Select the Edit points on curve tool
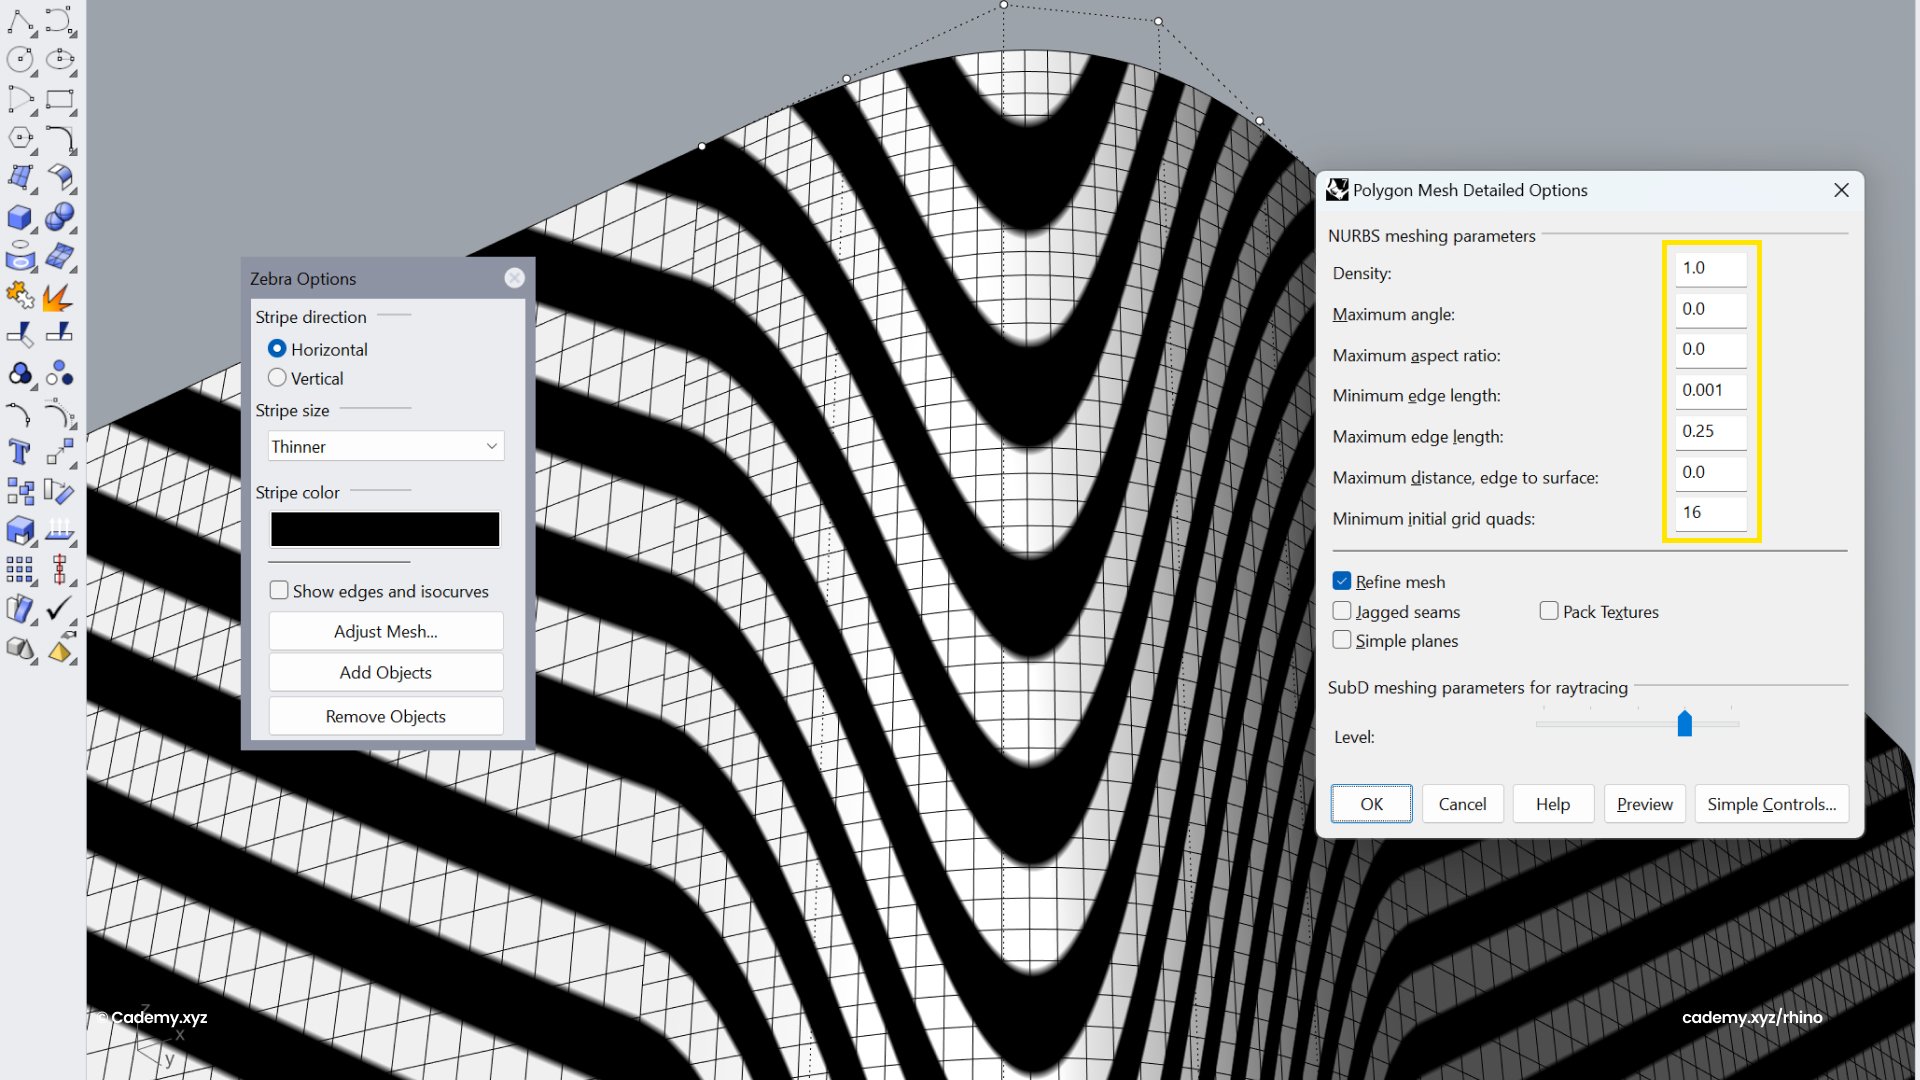 [x=20, y=414]
